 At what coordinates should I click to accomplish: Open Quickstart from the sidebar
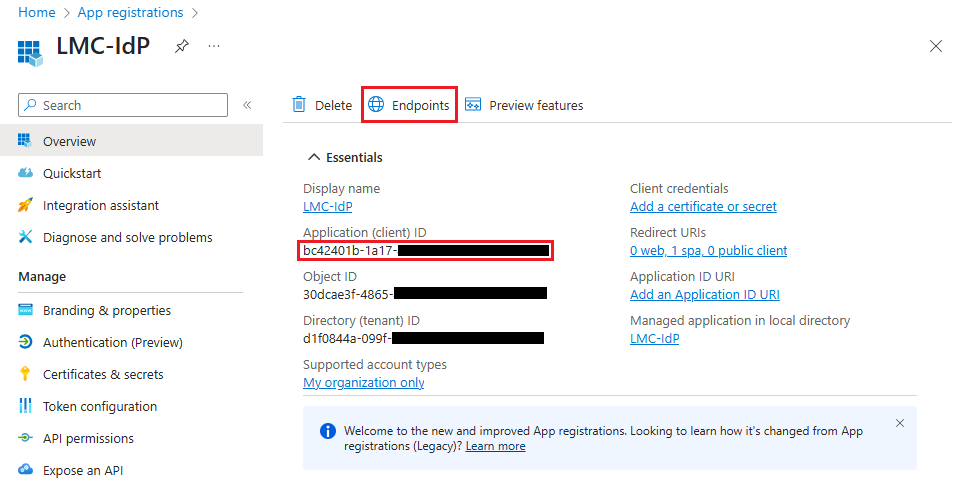(x=71, y=173)
